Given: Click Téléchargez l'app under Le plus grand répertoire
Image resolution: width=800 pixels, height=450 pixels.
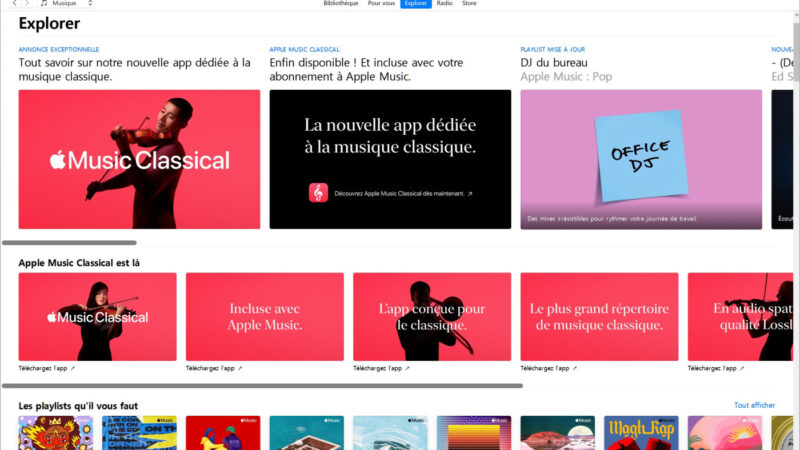Looking at the screenshot, I should click(548, 368).
